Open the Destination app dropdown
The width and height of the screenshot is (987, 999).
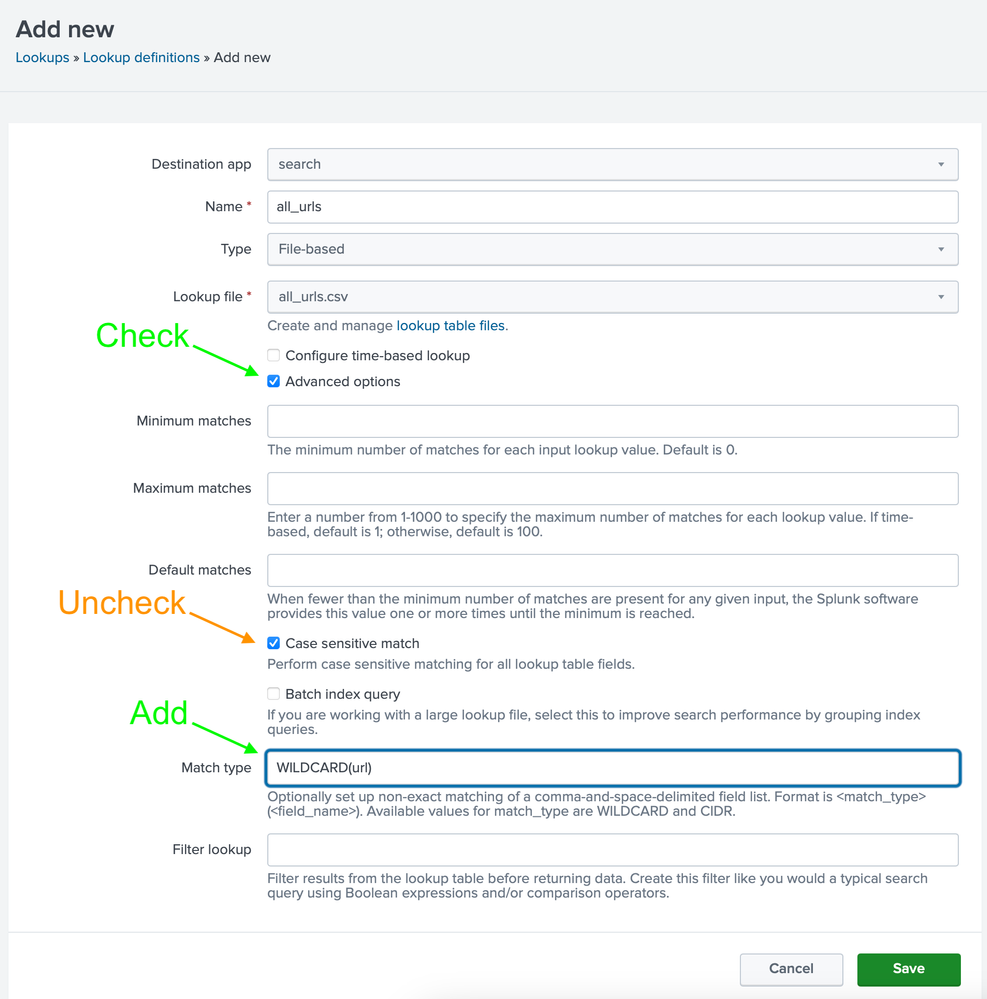click(612, 164)
